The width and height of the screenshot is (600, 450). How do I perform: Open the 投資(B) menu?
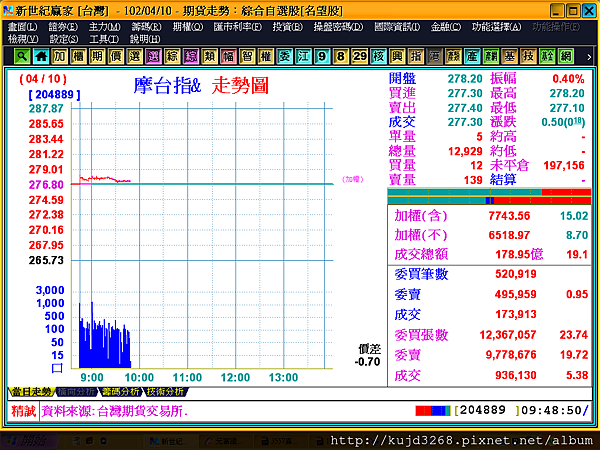(x=288, y=27)
